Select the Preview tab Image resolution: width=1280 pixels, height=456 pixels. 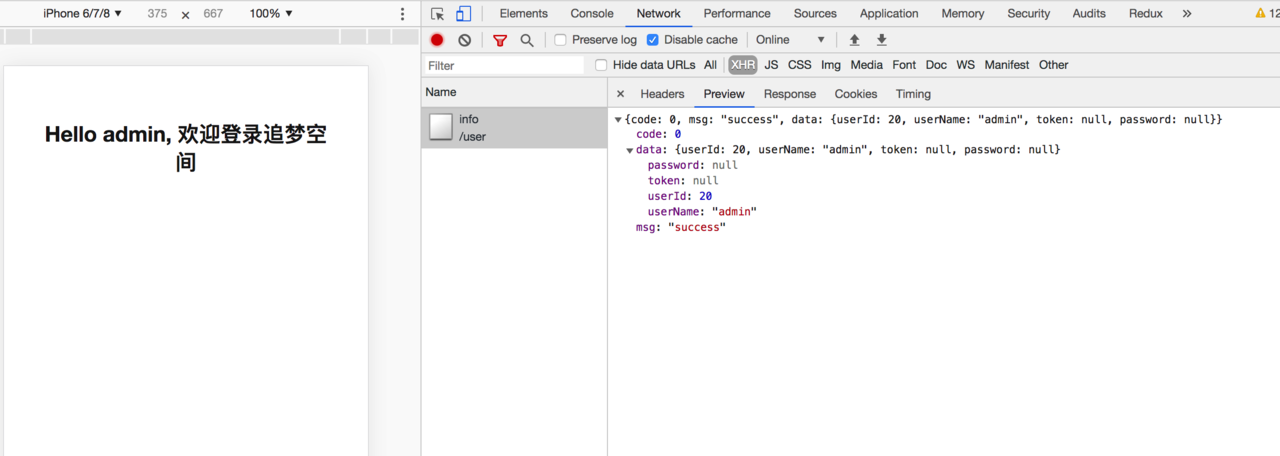click(724, 94)
